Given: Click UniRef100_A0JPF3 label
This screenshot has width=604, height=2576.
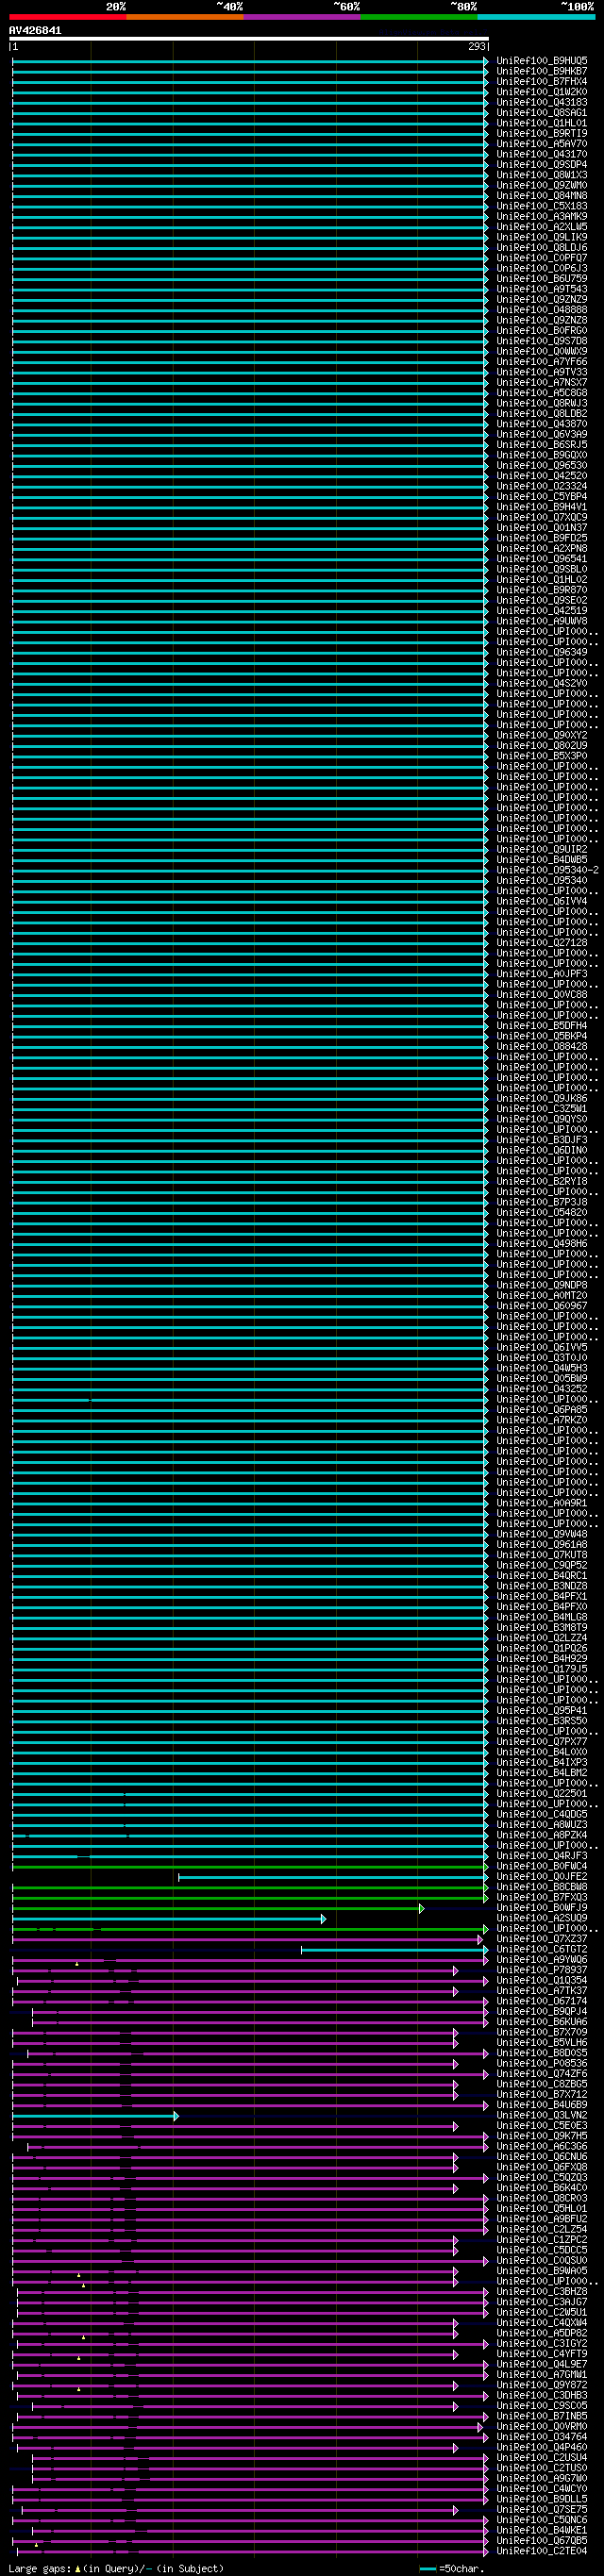Looking at the screenshot, I should (x=542, y=974).
